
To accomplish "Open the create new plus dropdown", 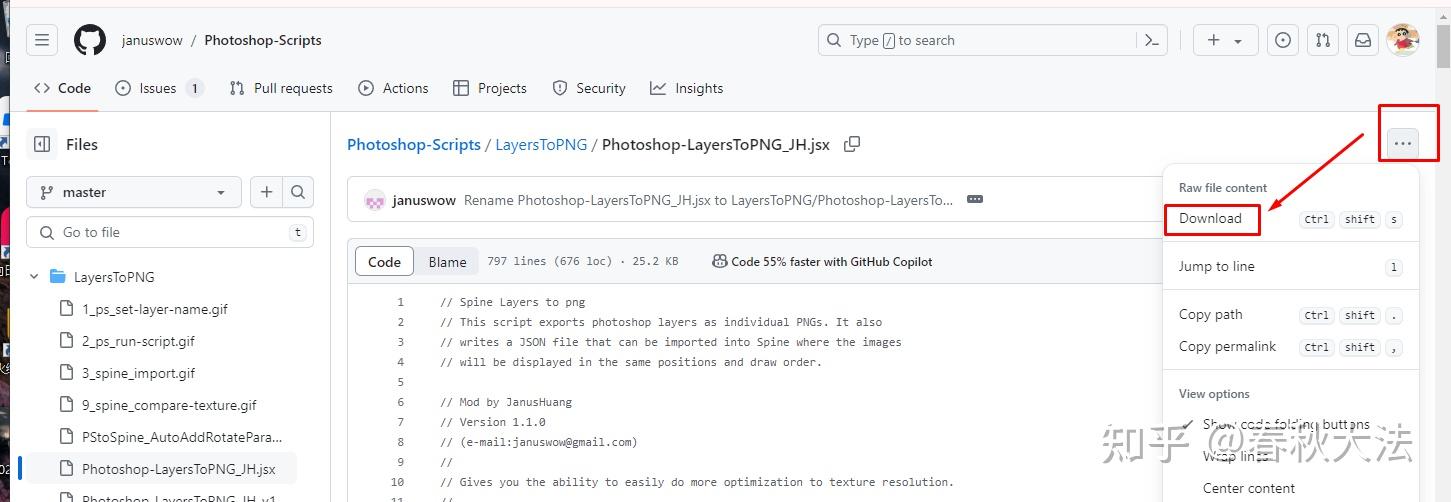I will [1223, 40].
